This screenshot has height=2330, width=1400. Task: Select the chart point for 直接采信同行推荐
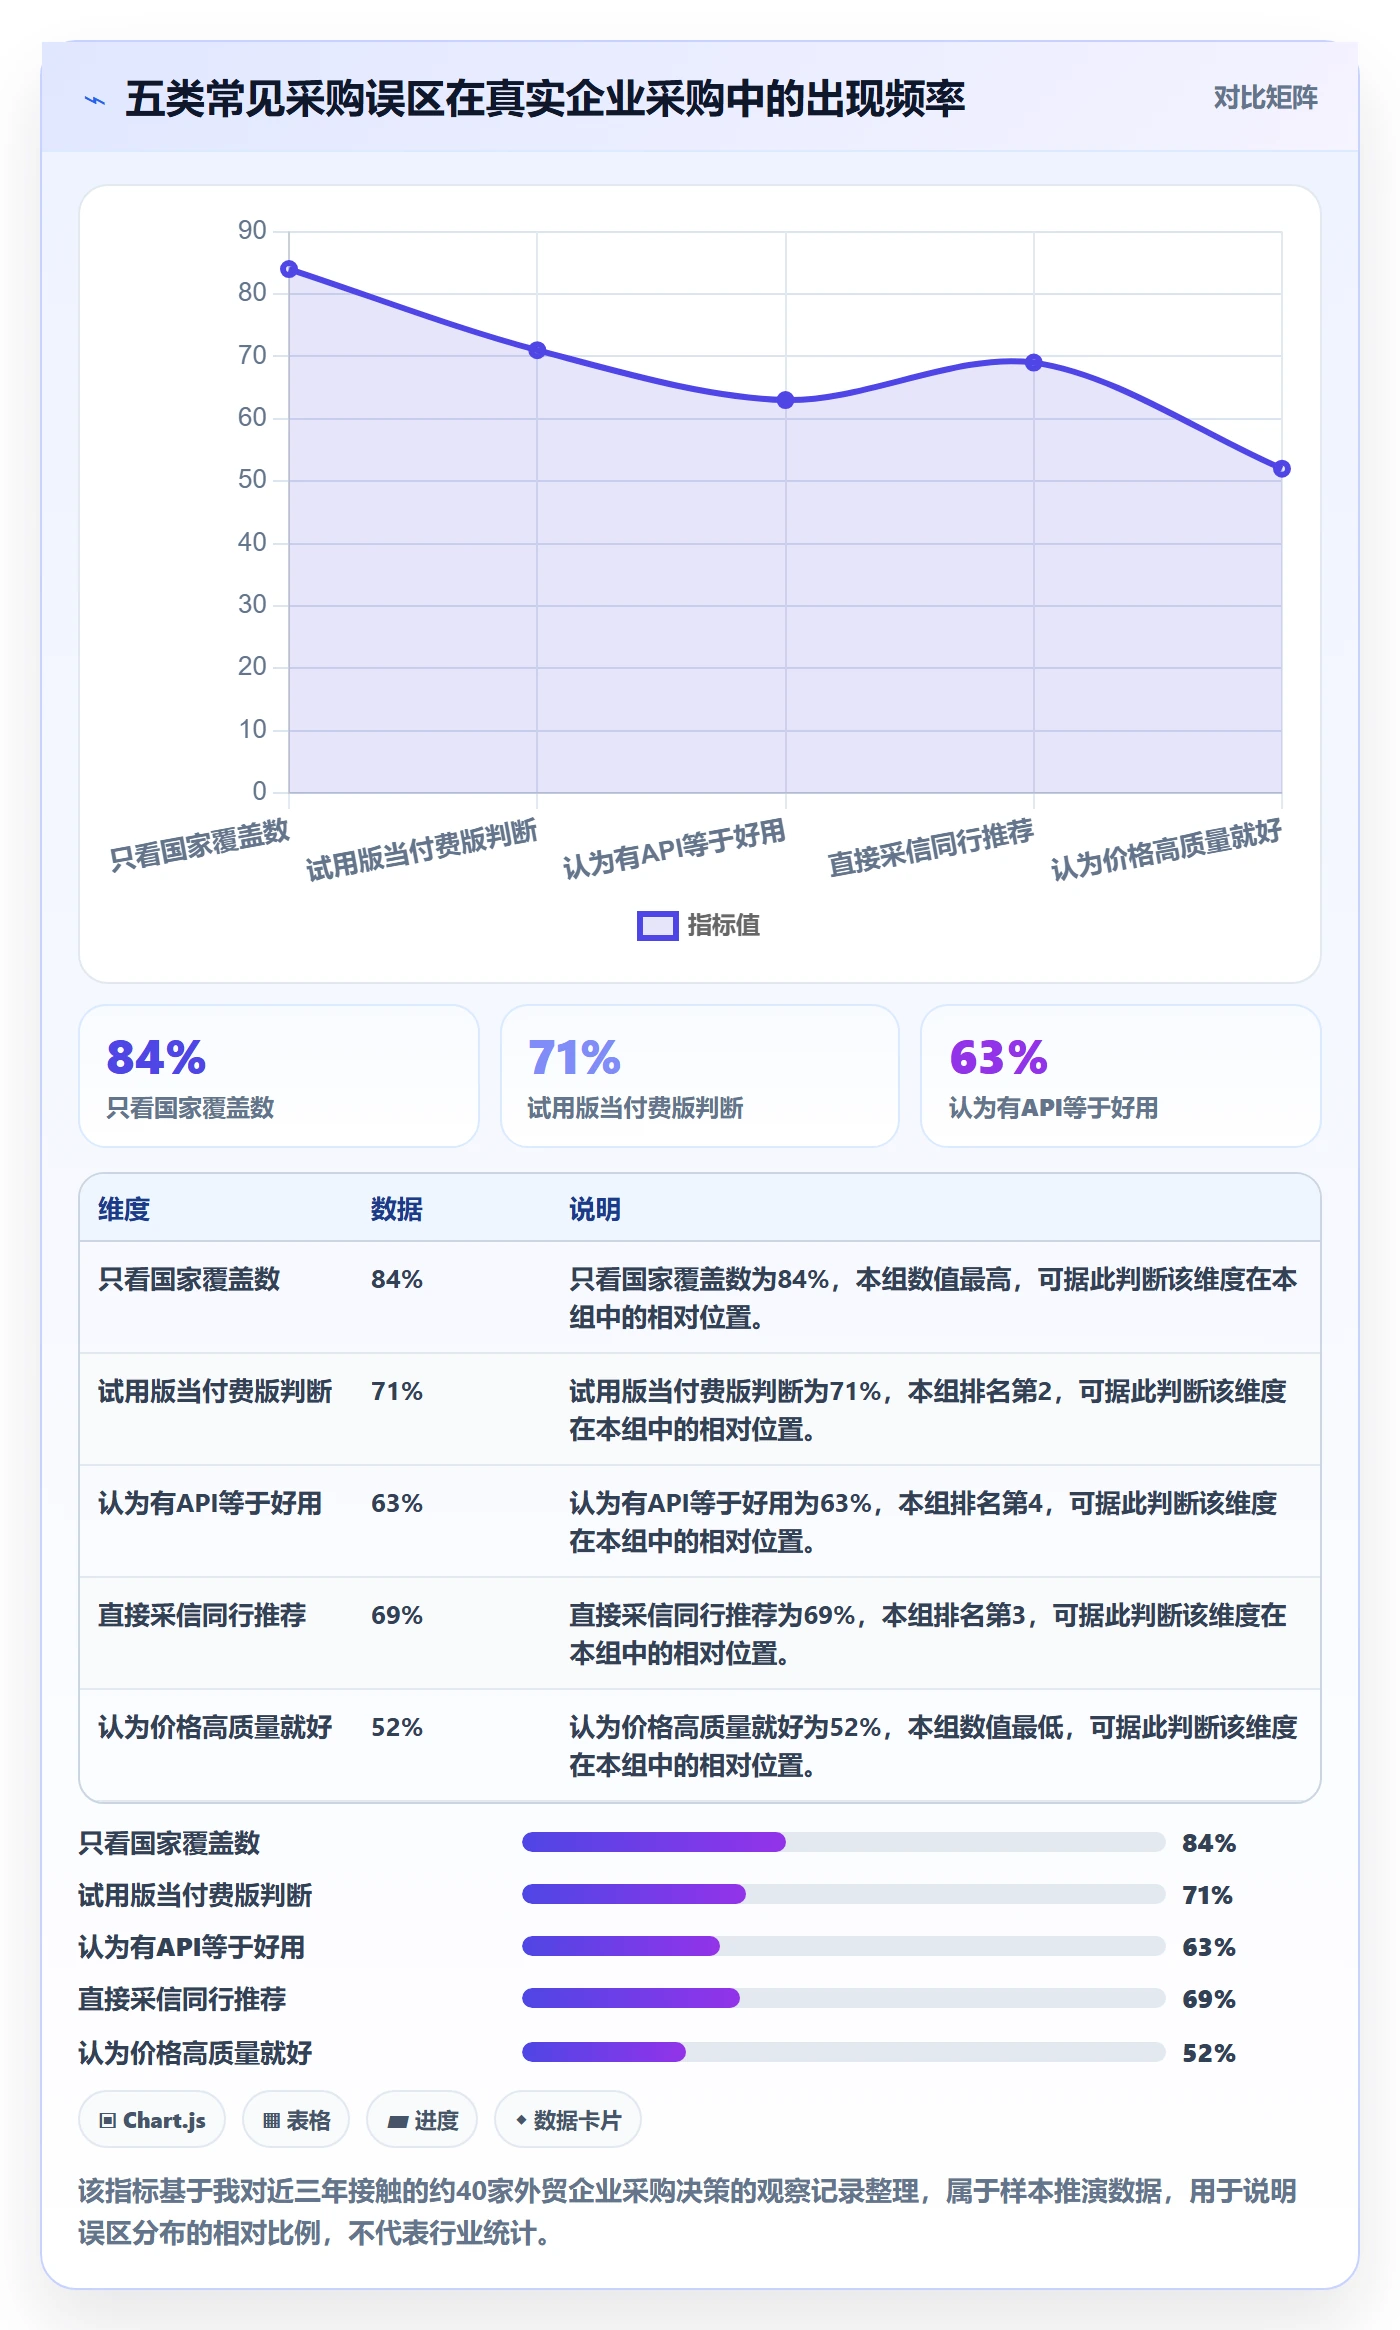pyautogui.click(x=1034, y=362)
